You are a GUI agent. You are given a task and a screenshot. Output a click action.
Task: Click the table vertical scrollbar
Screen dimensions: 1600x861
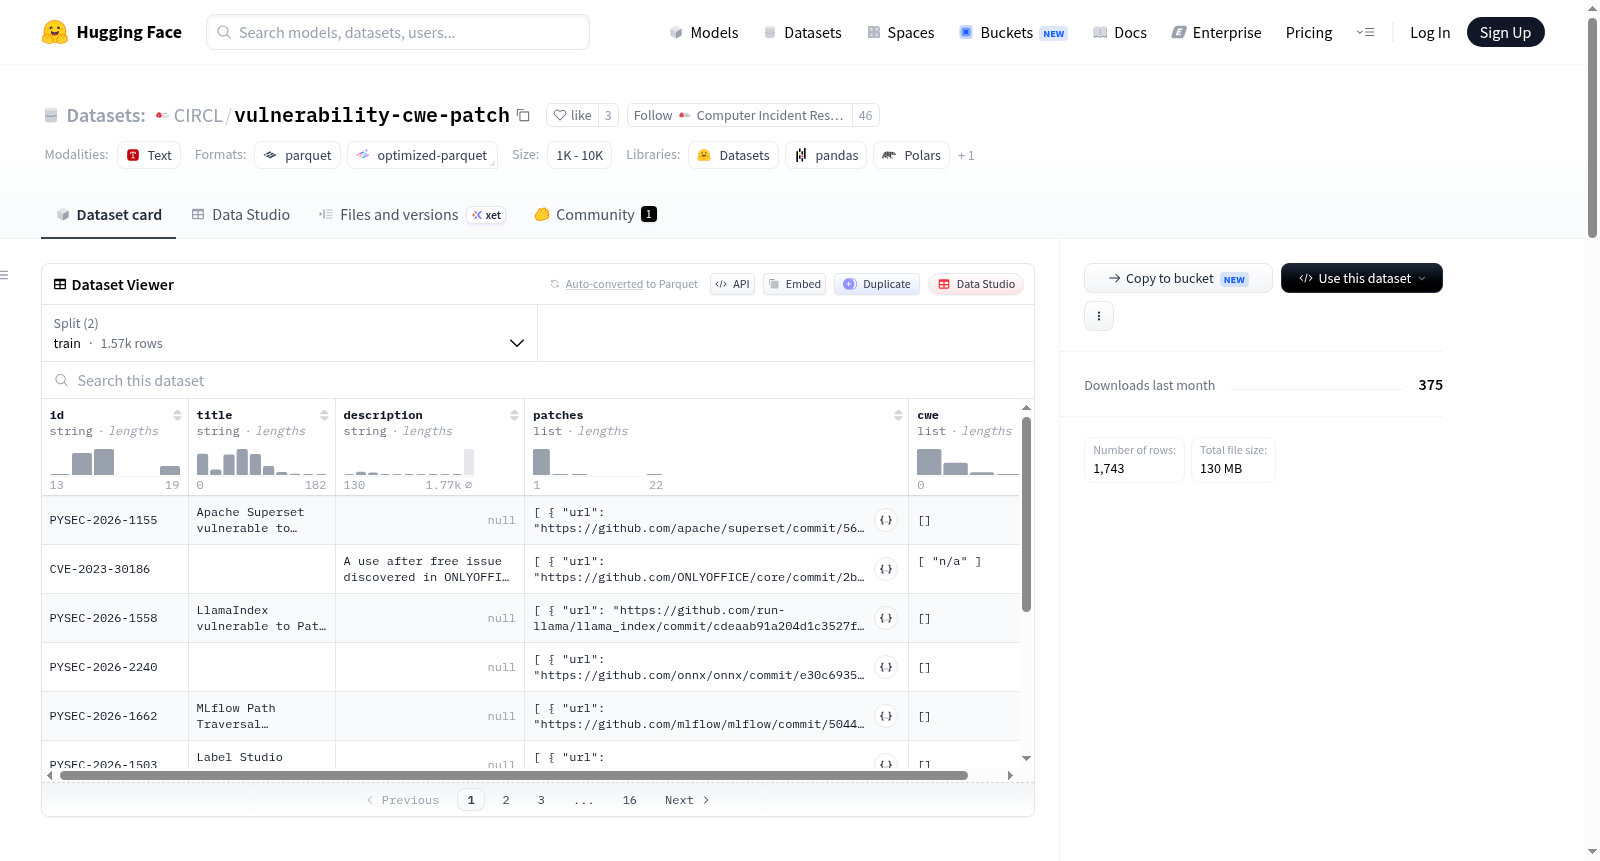coord(1026,514)
